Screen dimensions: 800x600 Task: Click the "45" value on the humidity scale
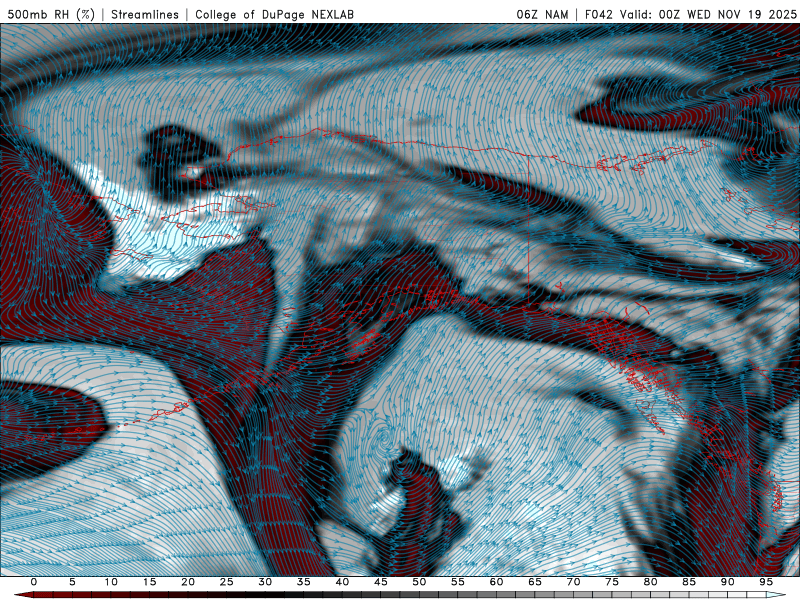coord(381,582)
